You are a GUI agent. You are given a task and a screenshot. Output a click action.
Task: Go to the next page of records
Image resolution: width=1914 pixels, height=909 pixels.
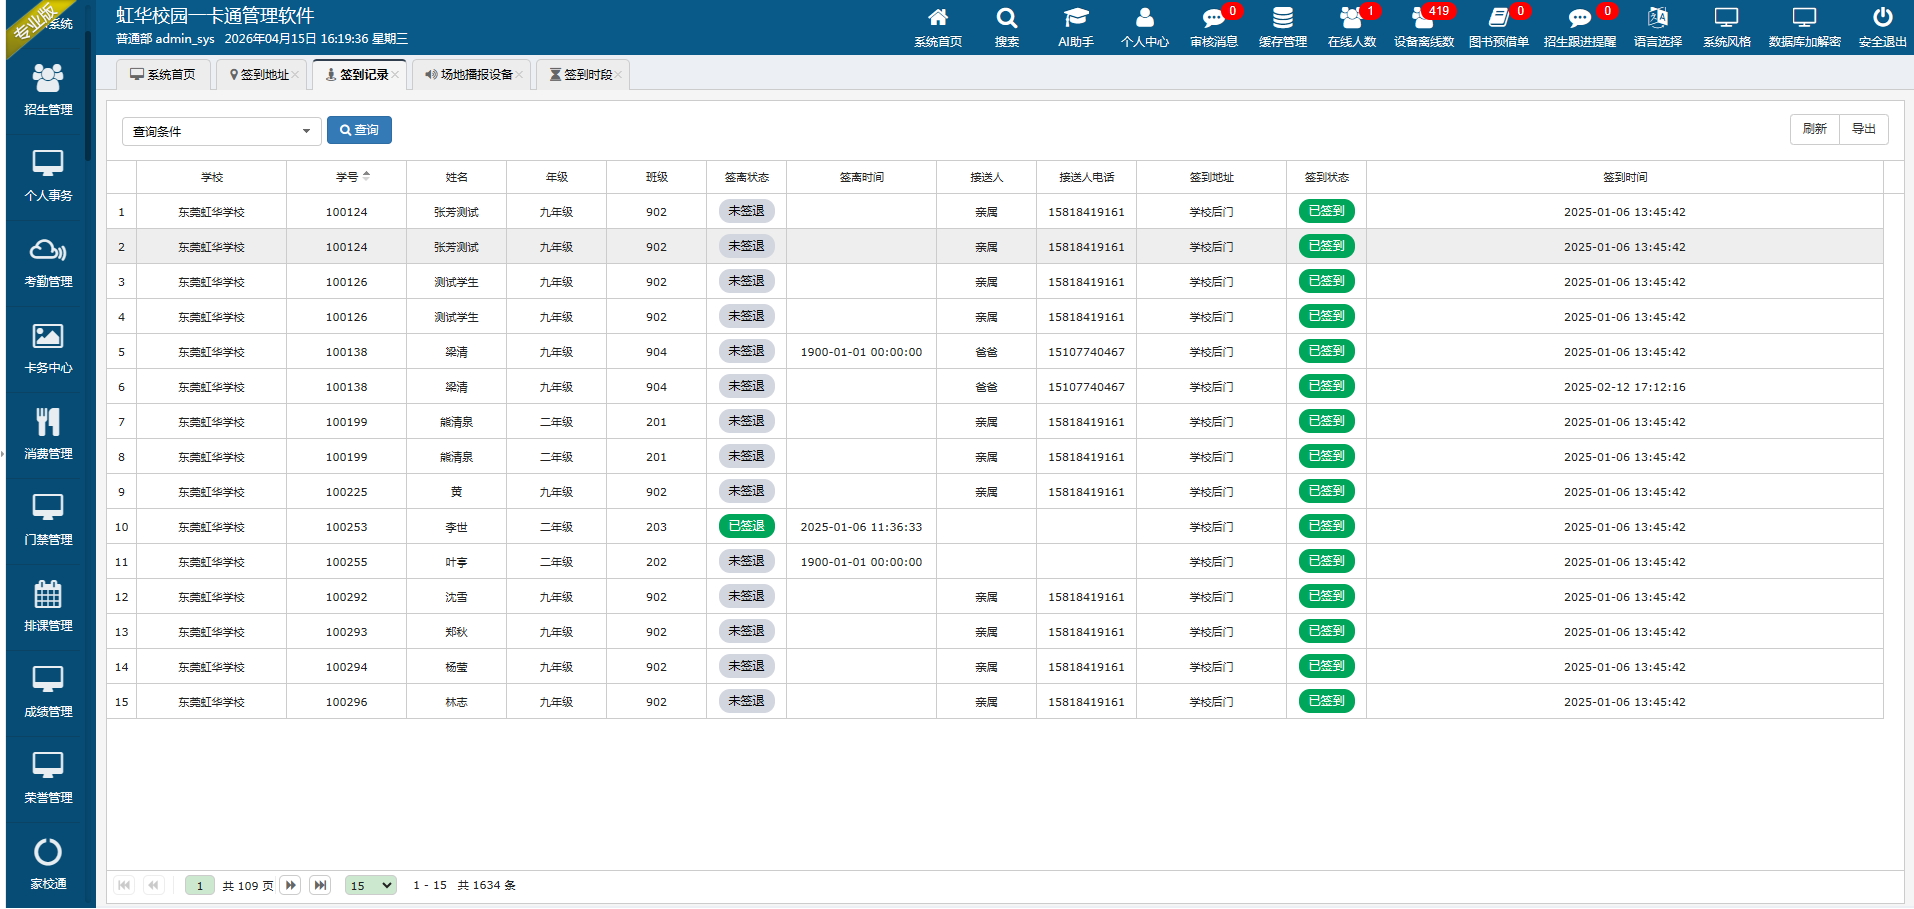point(291,885)
